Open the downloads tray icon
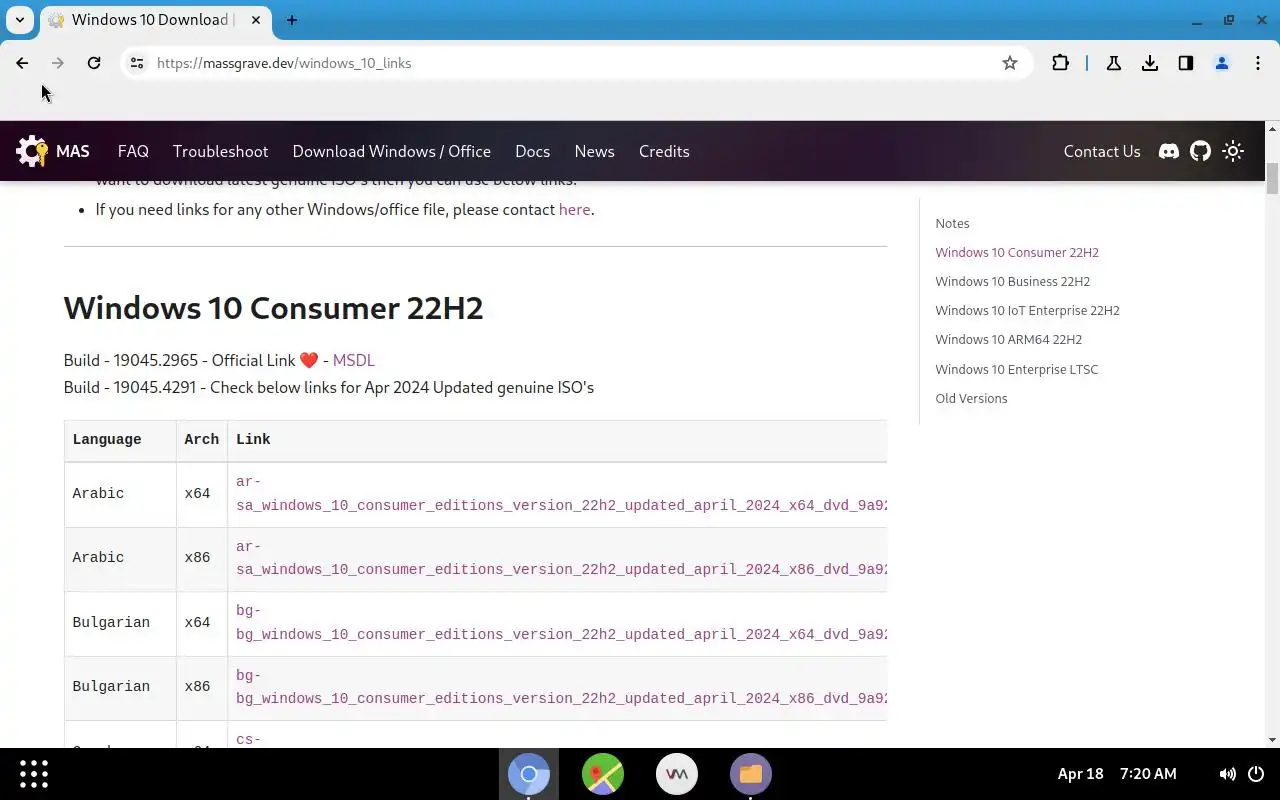The height and width of the screenshot is (800, 1280). click(x=1150, y=63)
